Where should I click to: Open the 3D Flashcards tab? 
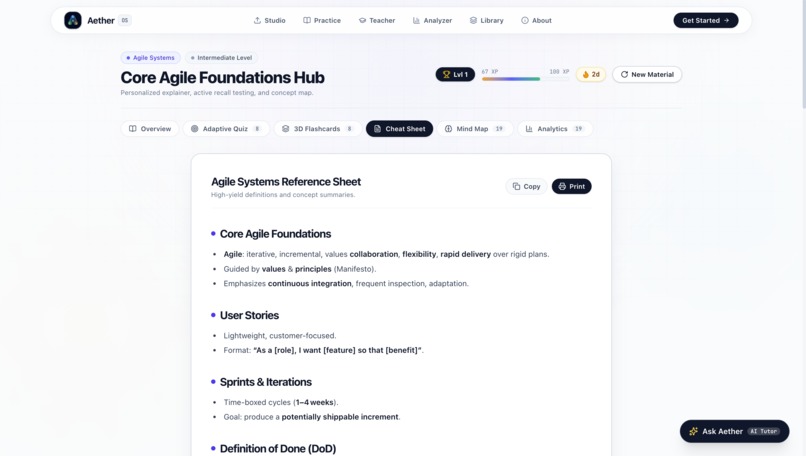pos(318,129)
